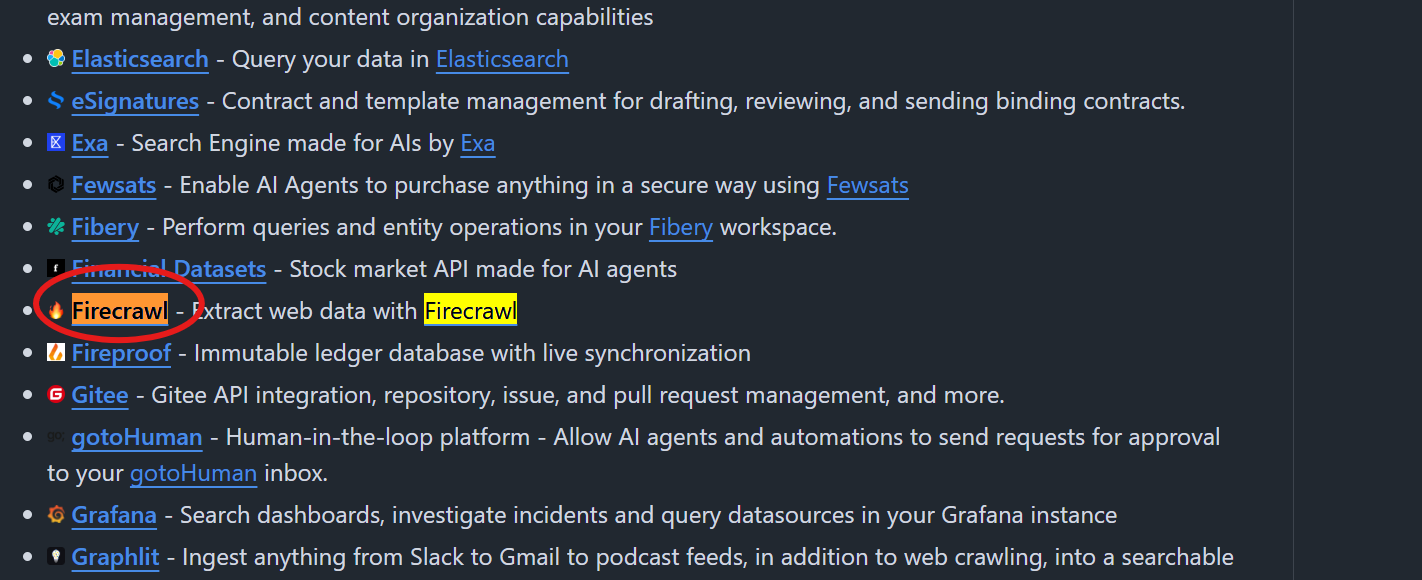Screen dimensions: 1422x580
Task: Click the Exa logo icon
Action: click(x=56, y=142)
